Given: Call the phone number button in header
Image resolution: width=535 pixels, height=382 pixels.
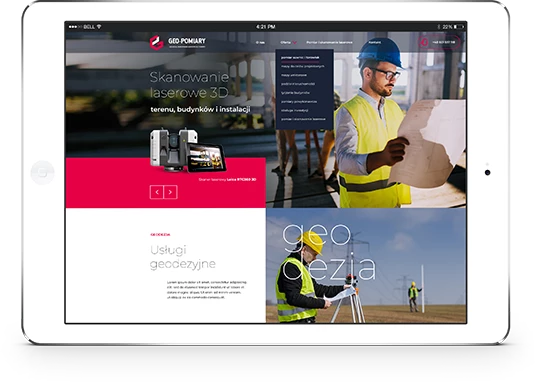Looking at the screenshot, I should click(439, 42).
